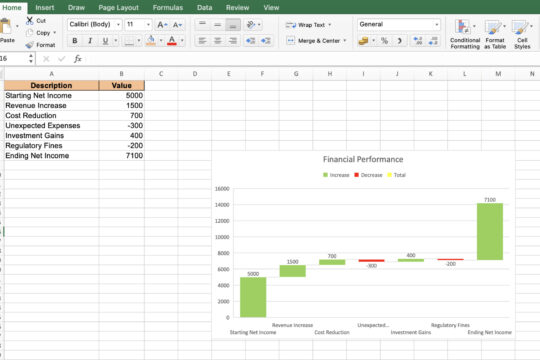Image resolution: width=540 pixels, height=360 pixels.
Task: Decrease font size with small A
Action: (x=177, y=25)
